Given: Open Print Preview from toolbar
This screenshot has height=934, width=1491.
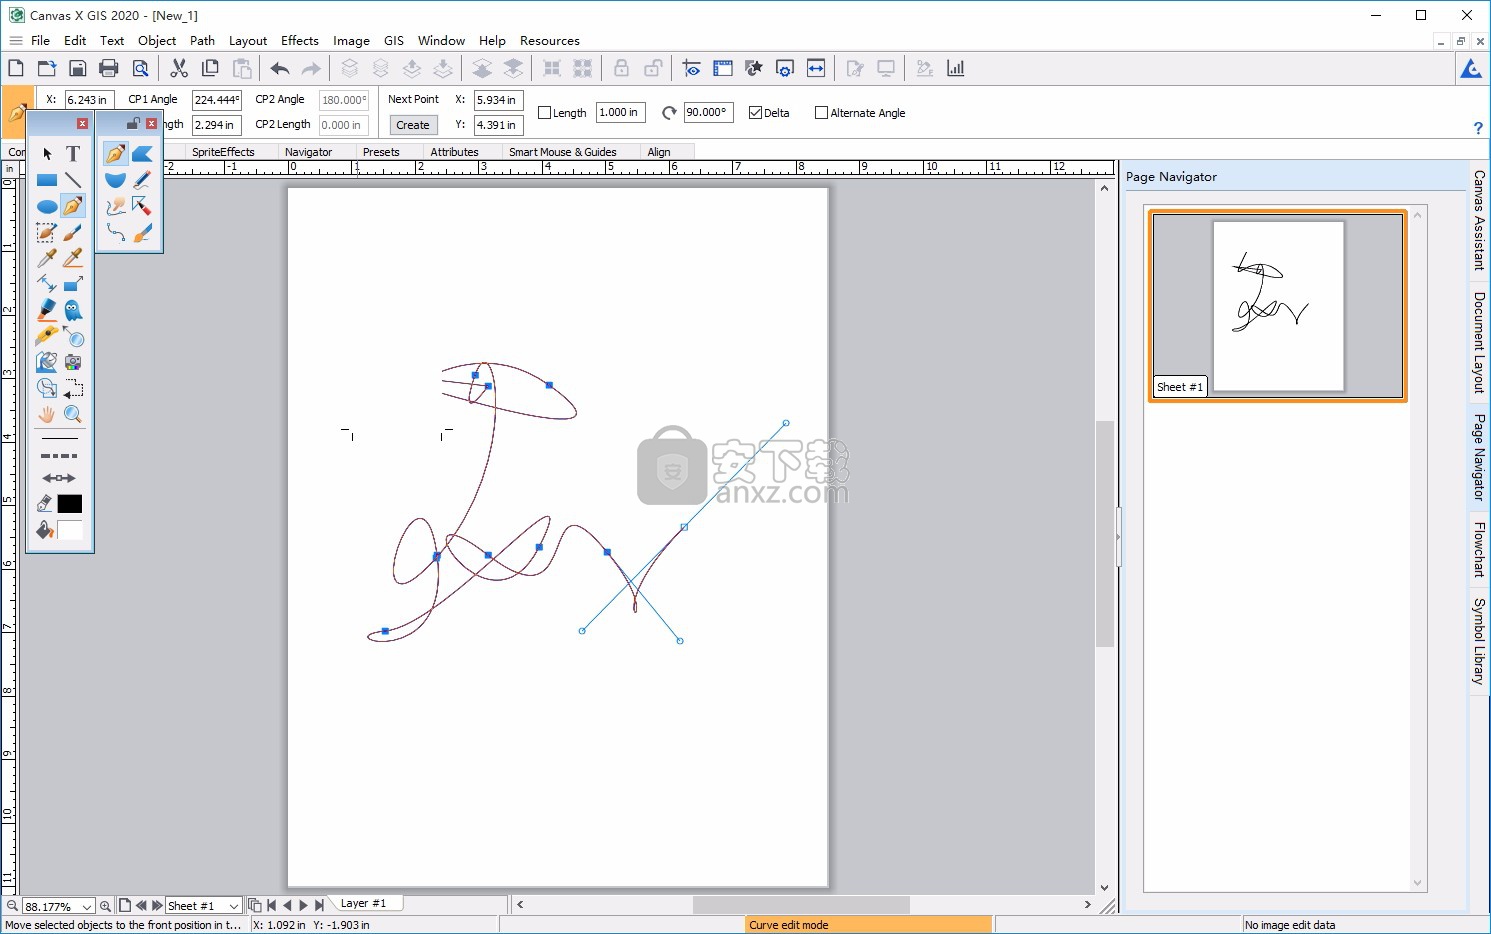Looking at the screenshot, I should pyautogui.click(x=141, y=68).
